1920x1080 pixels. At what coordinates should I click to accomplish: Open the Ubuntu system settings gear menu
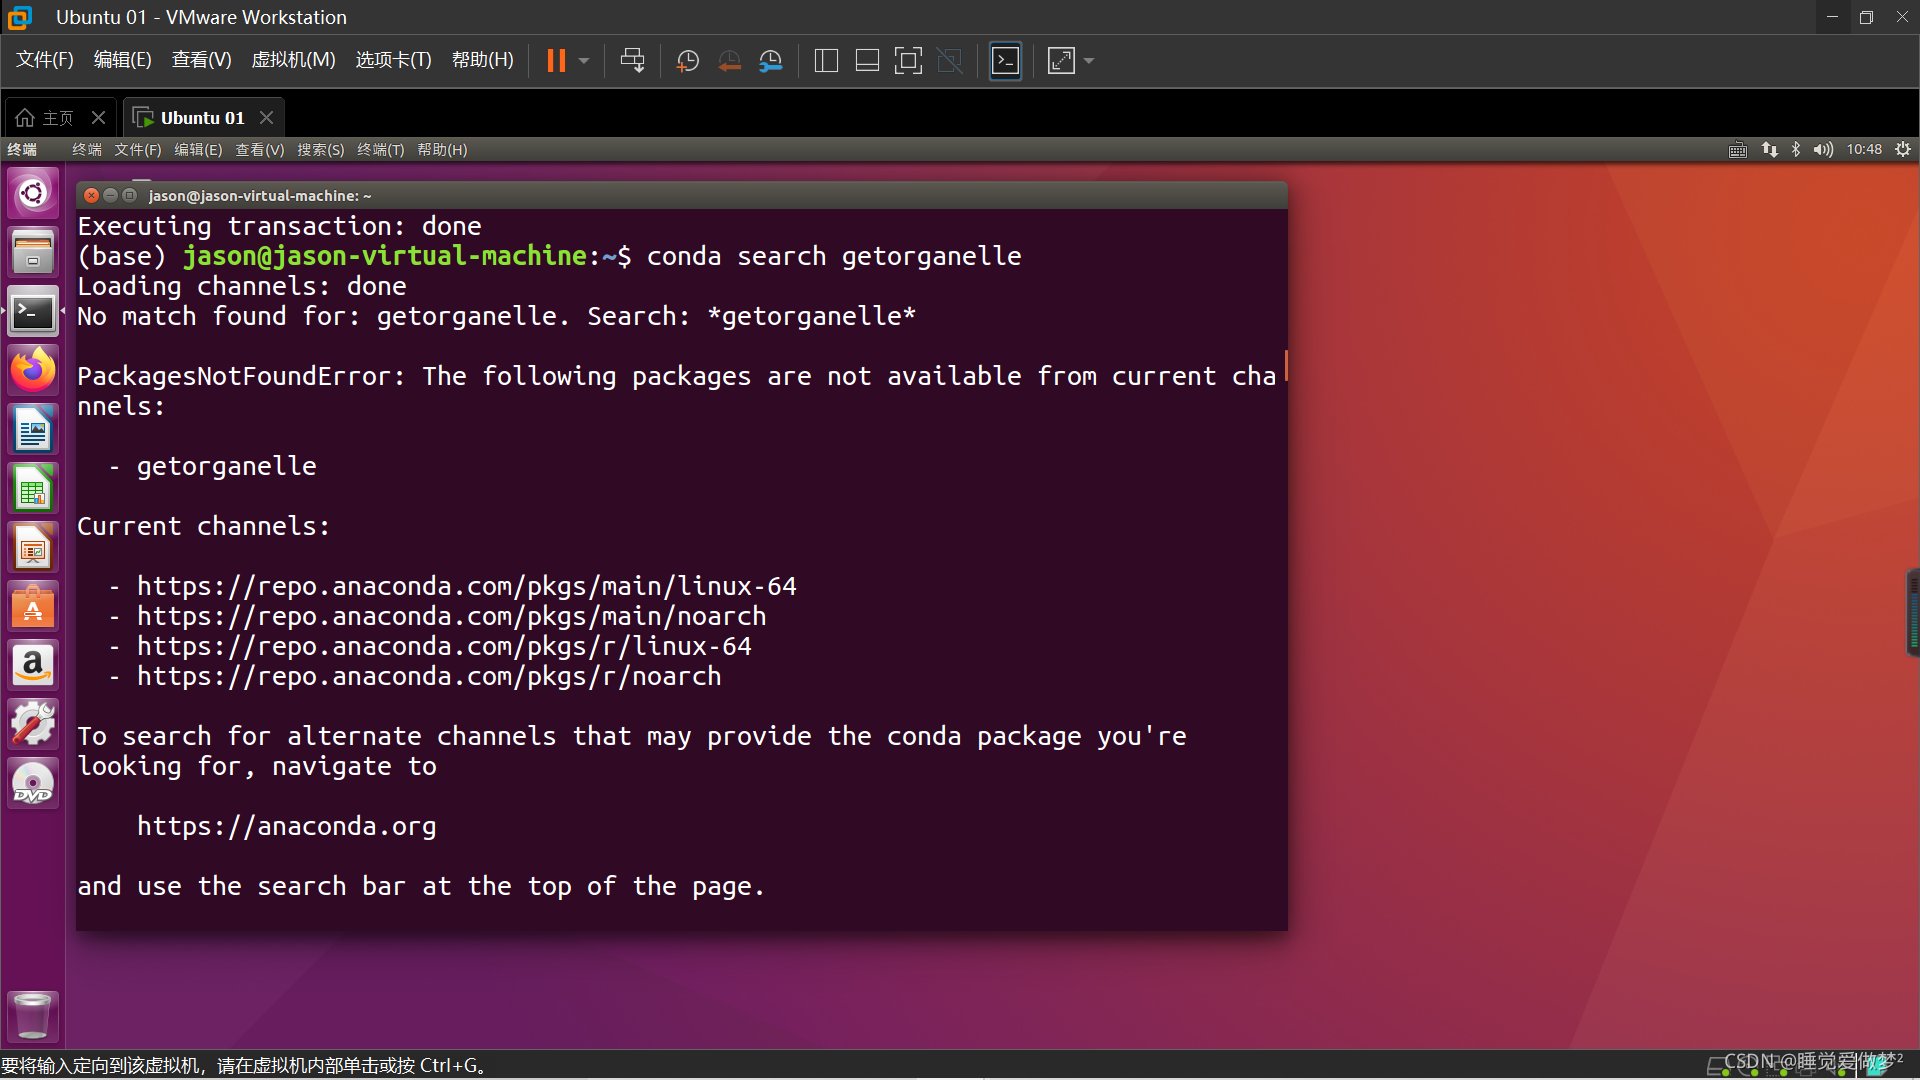[x=1903, y=150]
